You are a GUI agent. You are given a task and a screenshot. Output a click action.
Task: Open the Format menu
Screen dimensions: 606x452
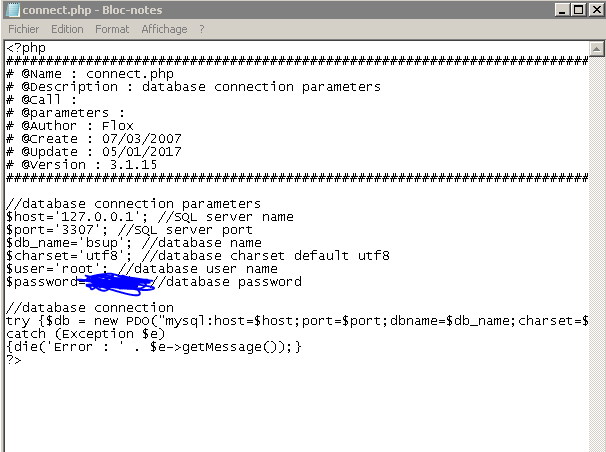pyautogui.click(x=112, y=29)
